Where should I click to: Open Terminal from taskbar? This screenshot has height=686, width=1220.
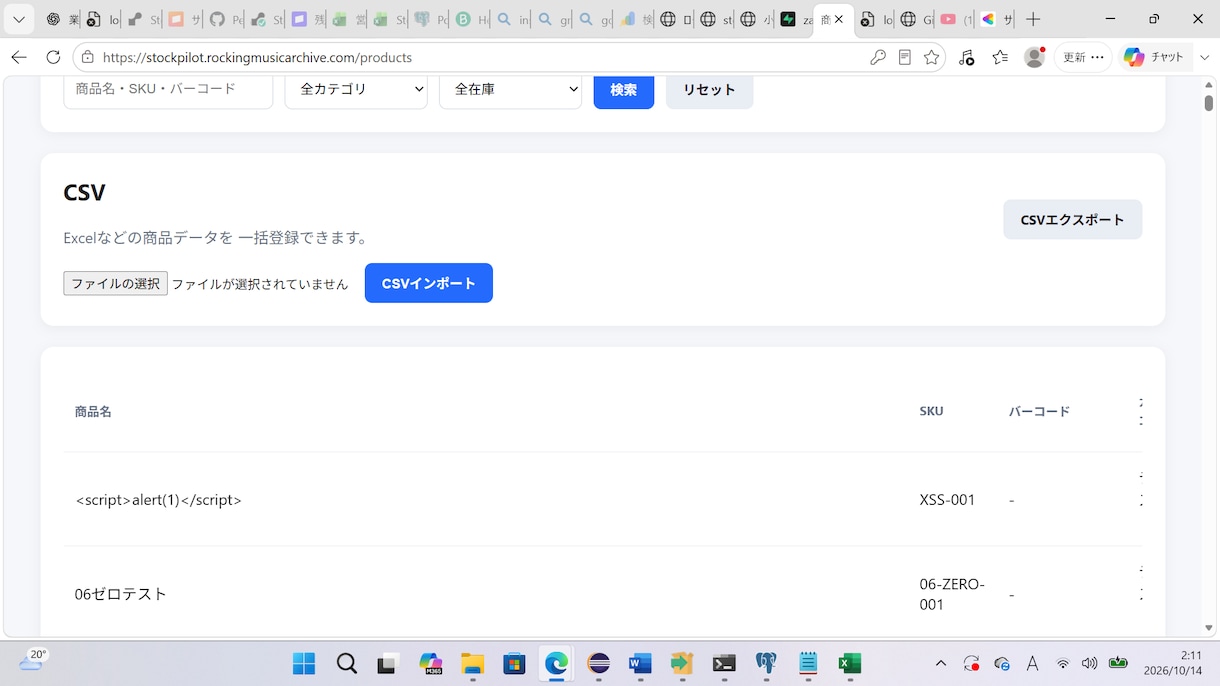[724, 664]
